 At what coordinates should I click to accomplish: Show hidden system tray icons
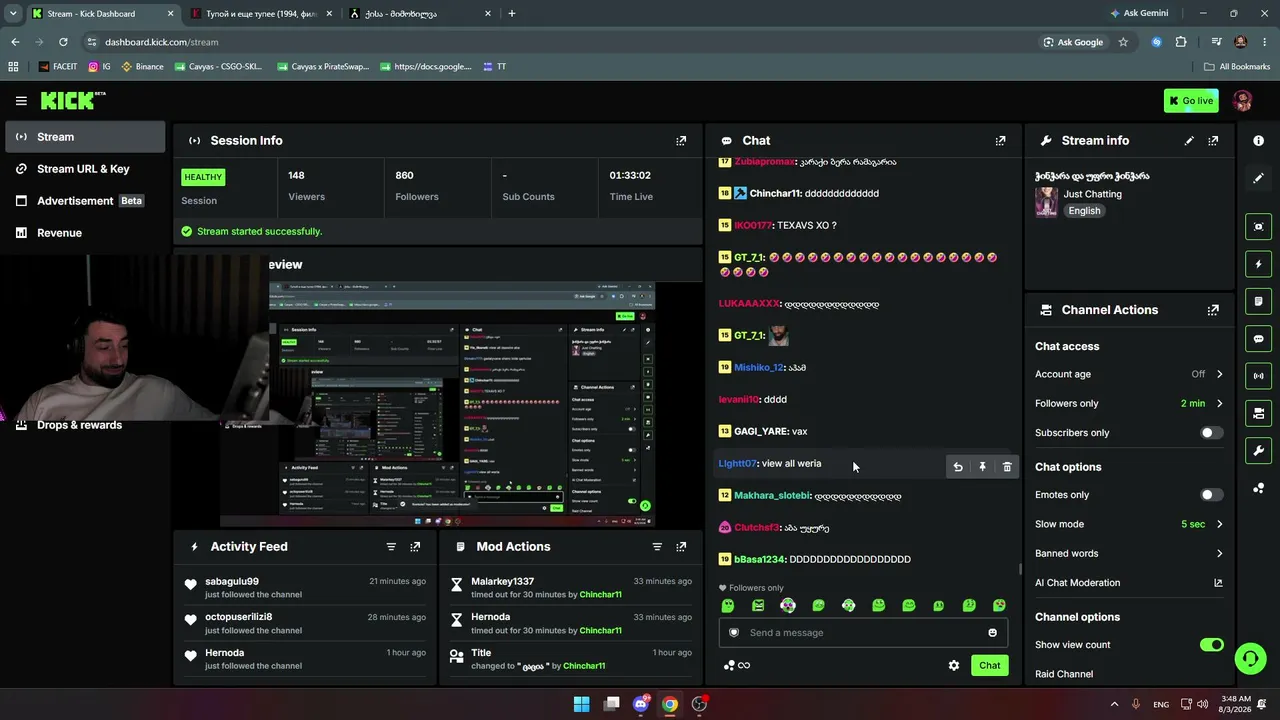pos(1114,704)
